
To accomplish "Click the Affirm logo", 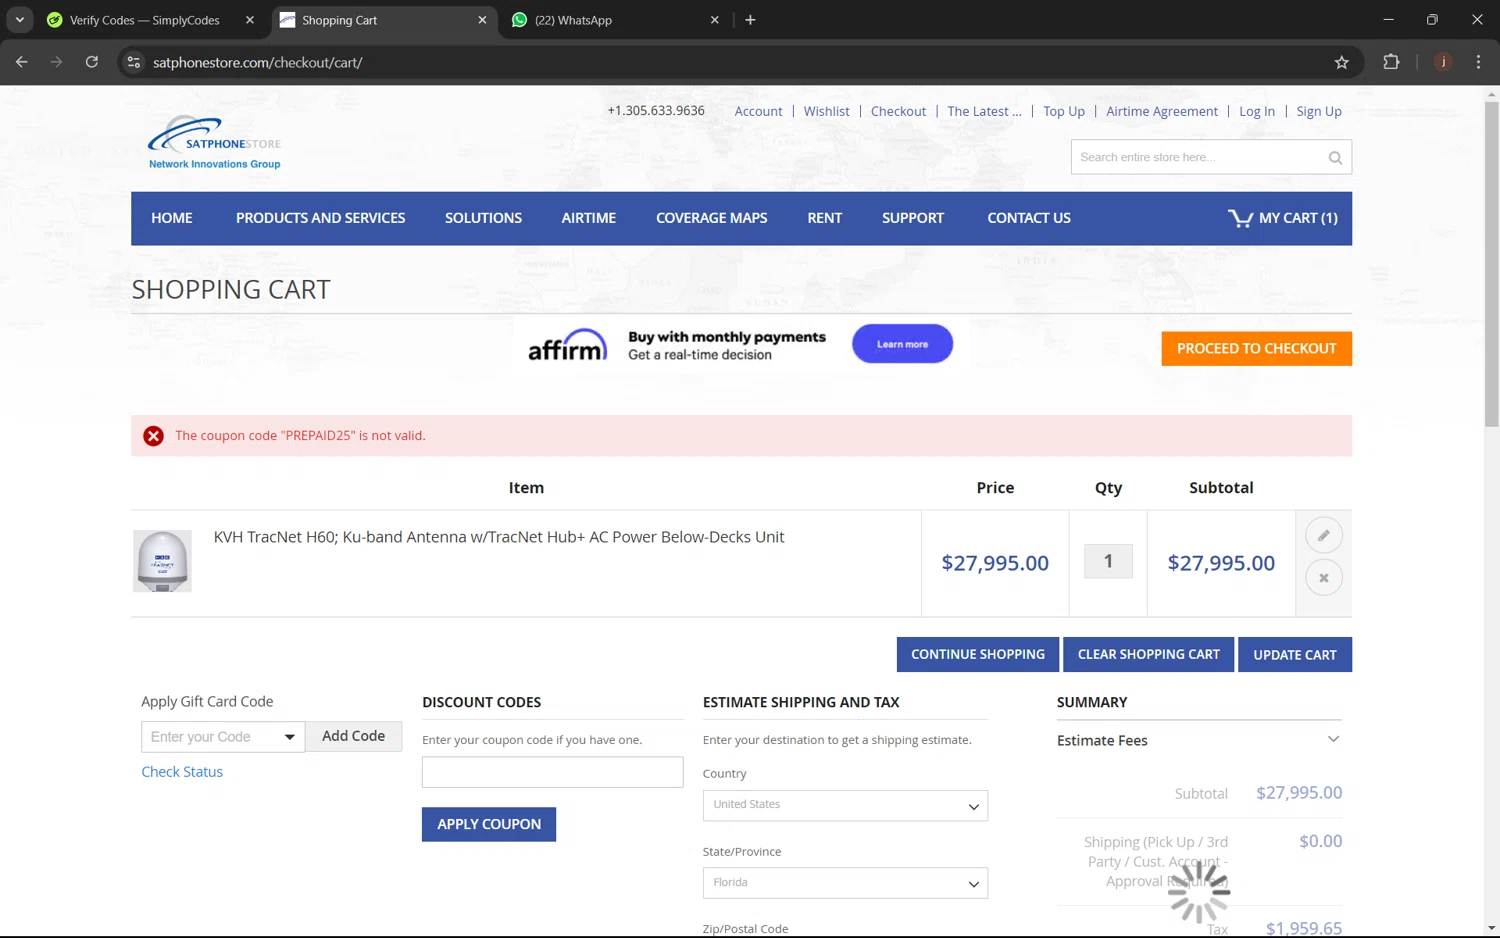I will tap(567, 346).
